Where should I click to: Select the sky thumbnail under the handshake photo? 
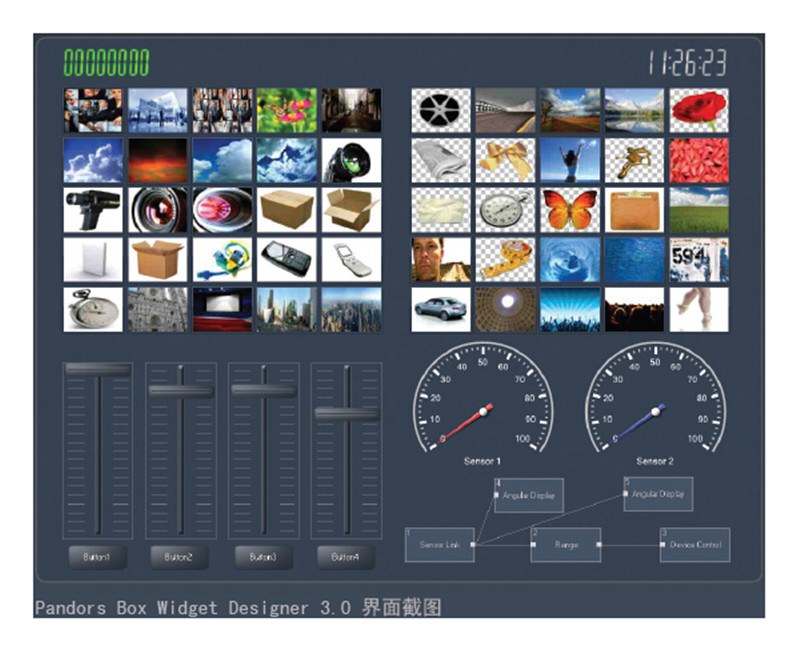coord(93,160)
